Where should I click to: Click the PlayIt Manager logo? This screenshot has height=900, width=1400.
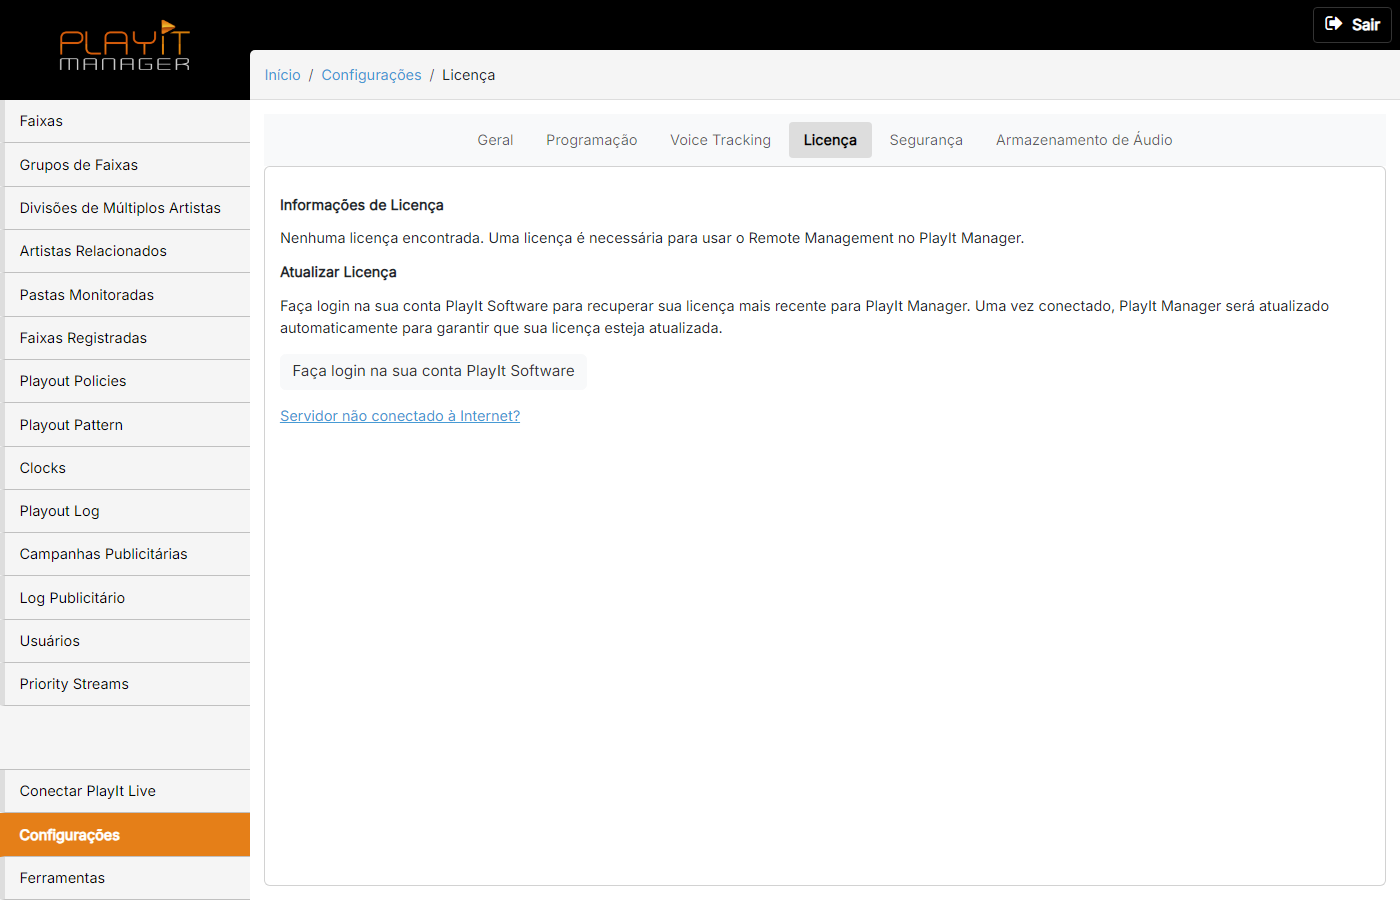(125, 46)
